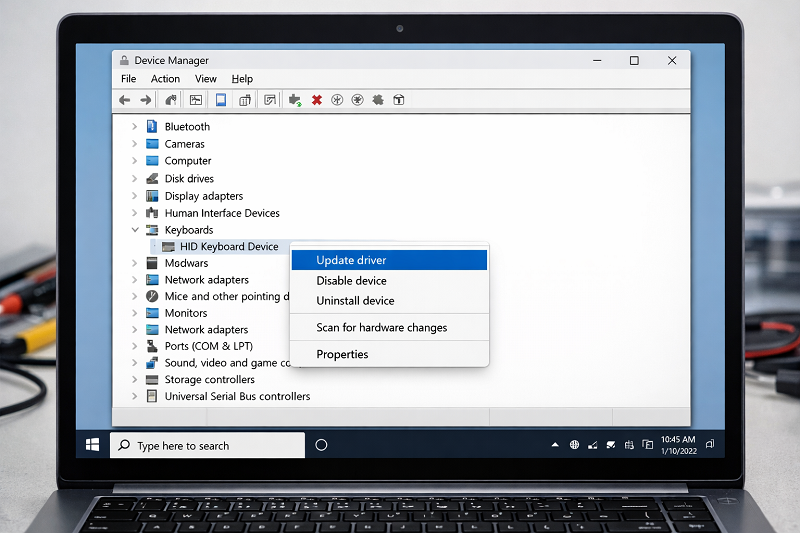
Task: Click the curved up-arrow toolbar icon
Action: [x=171, y=100]
